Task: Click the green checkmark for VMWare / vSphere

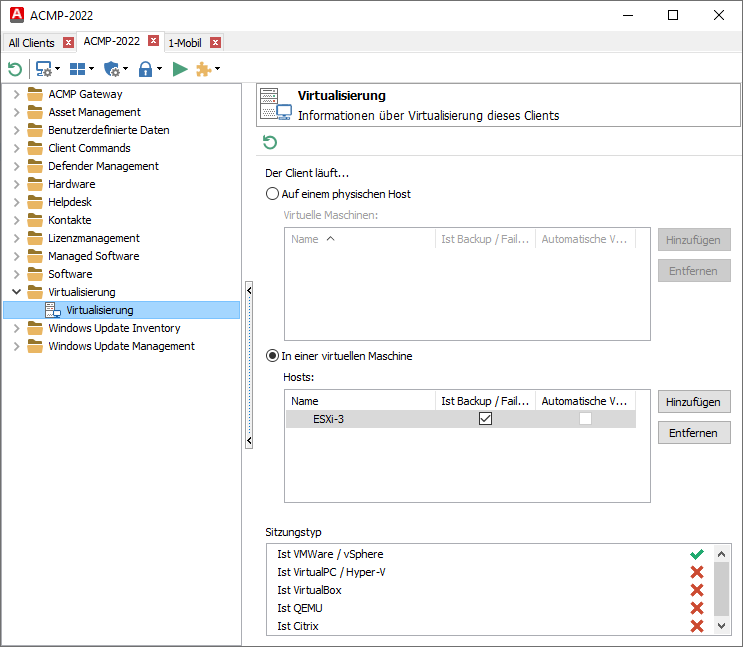Action: 697,554
